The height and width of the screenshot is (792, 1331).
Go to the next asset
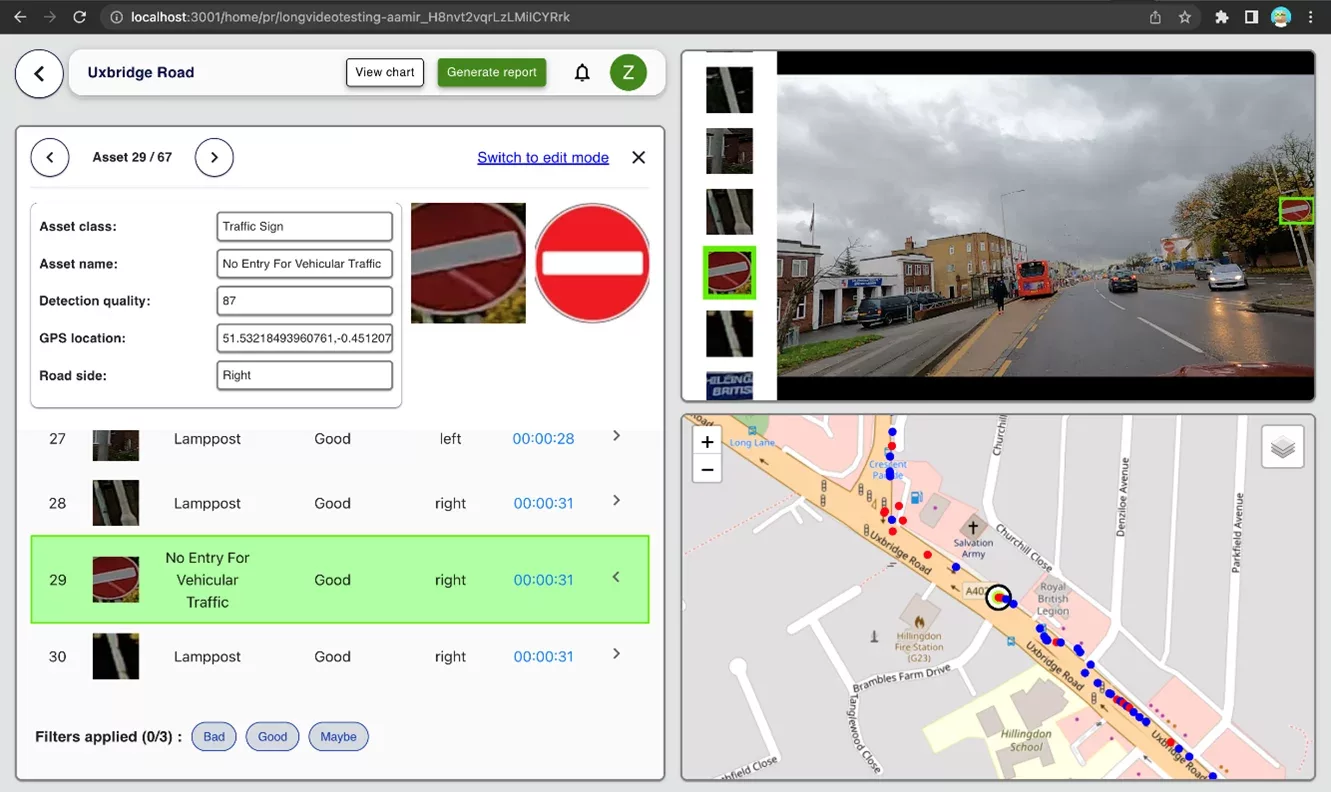[x=214, y=158]
